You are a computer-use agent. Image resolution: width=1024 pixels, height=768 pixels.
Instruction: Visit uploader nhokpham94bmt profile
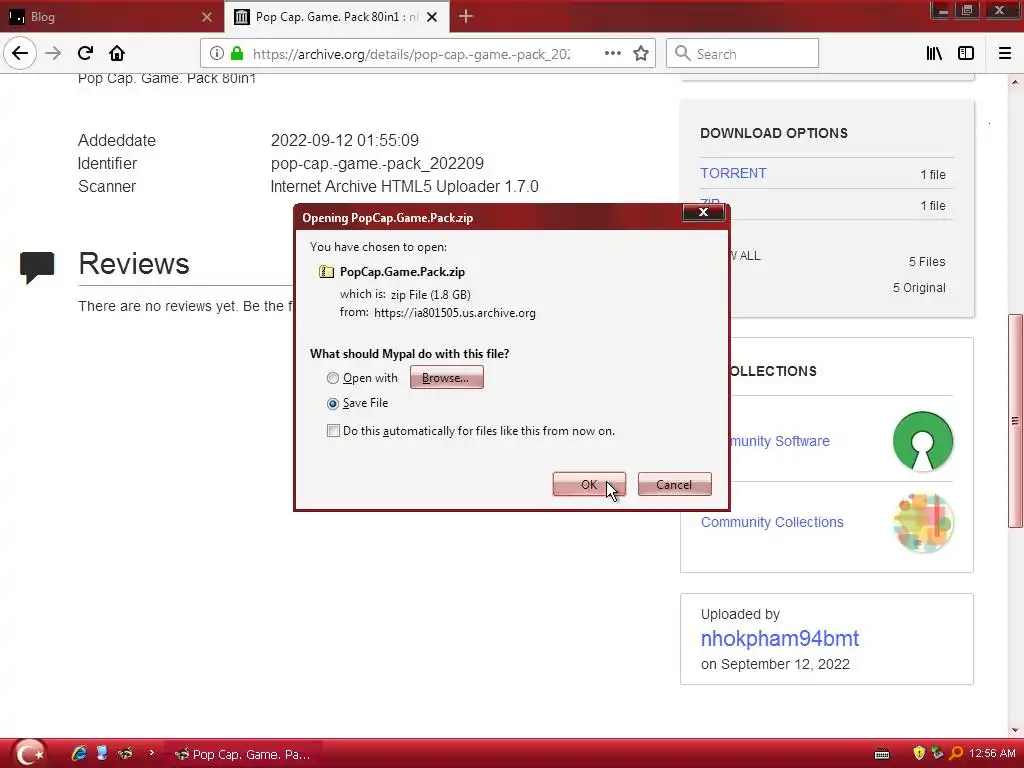780,638
